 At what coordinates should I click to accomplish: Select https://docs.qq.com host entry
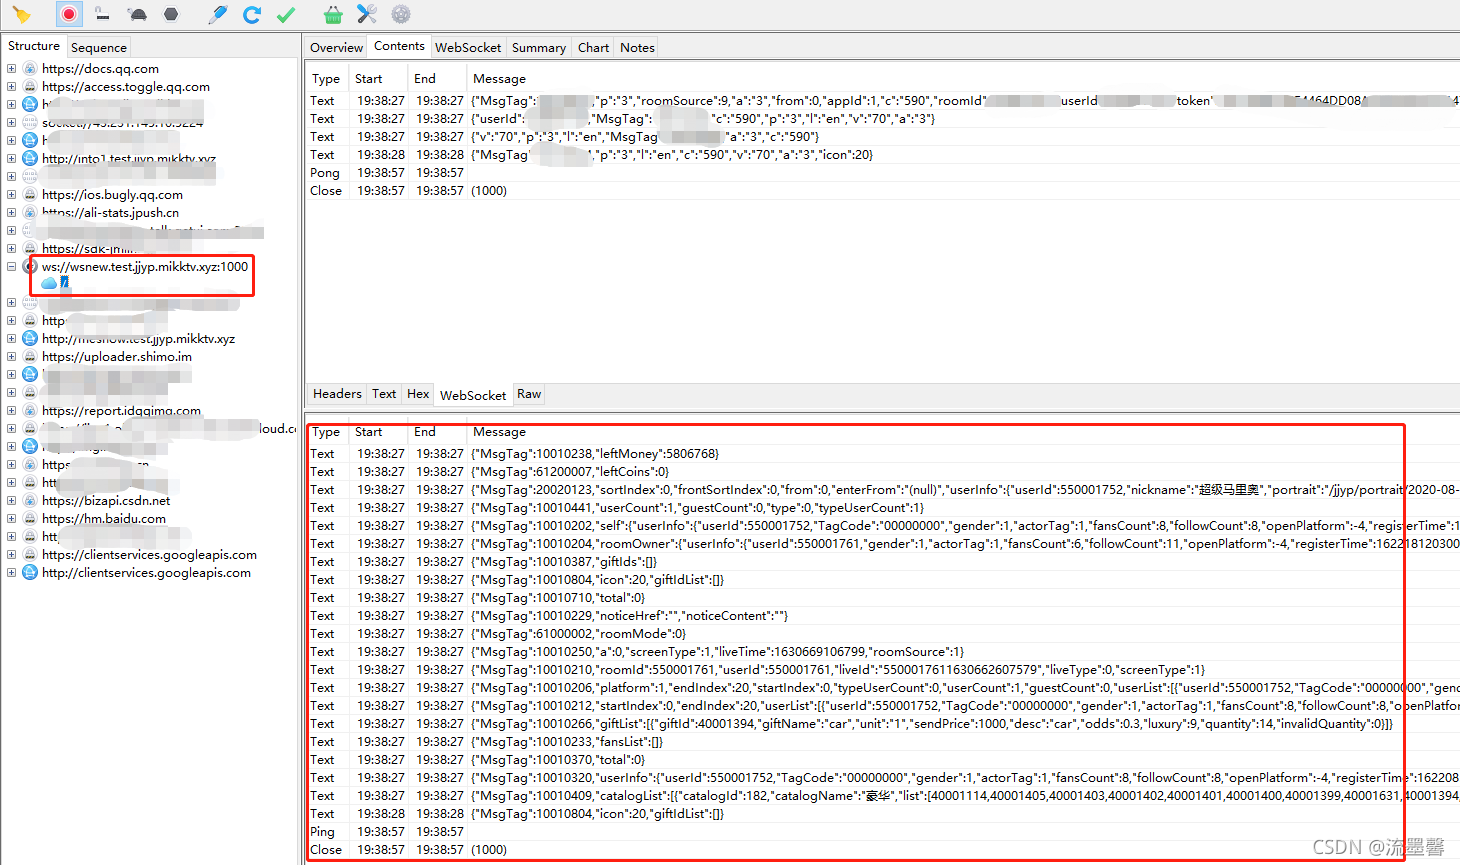click(x=100, y=69)
